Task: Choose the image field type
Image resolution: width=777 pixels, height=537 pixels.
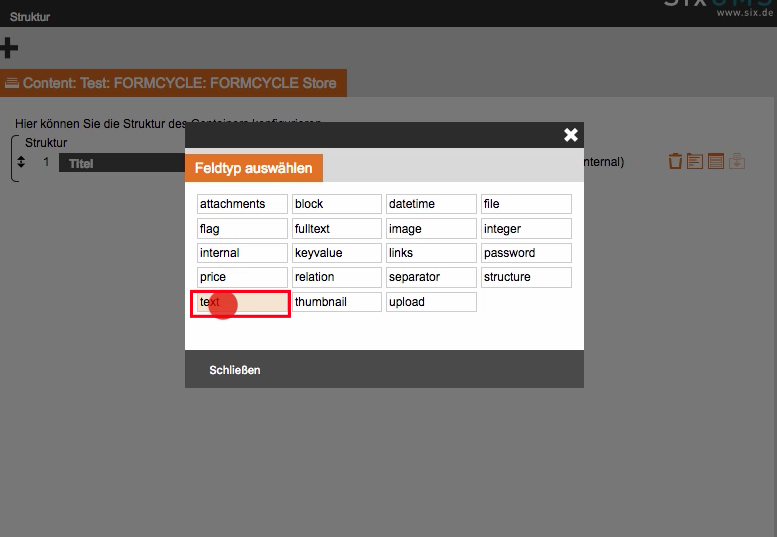Action: (x=431, y=229)
